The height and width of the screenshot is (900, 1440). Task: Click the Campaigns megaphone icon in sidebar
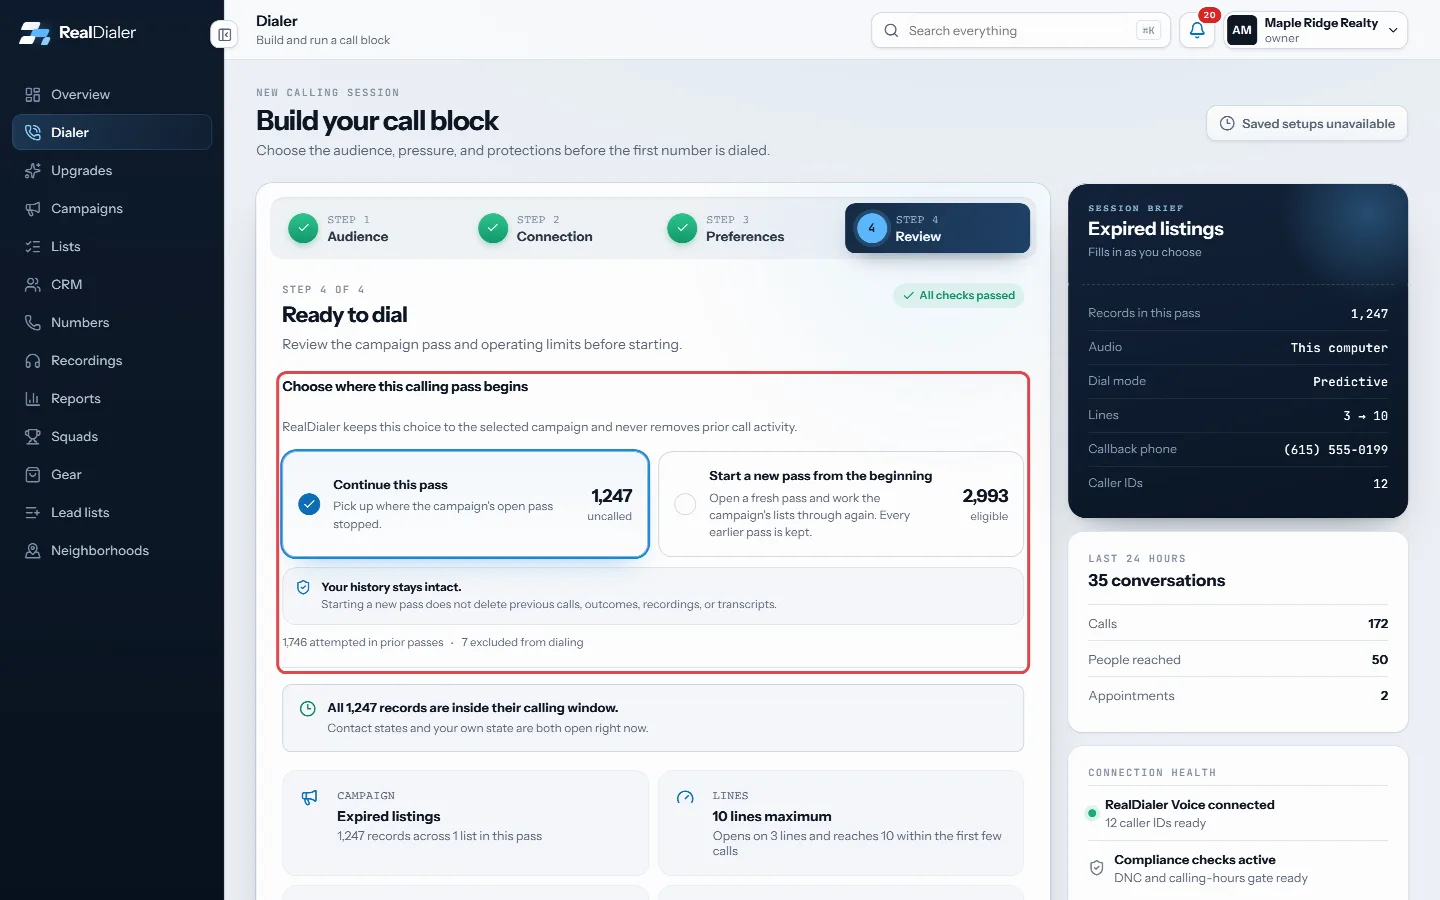coord(33,209)
